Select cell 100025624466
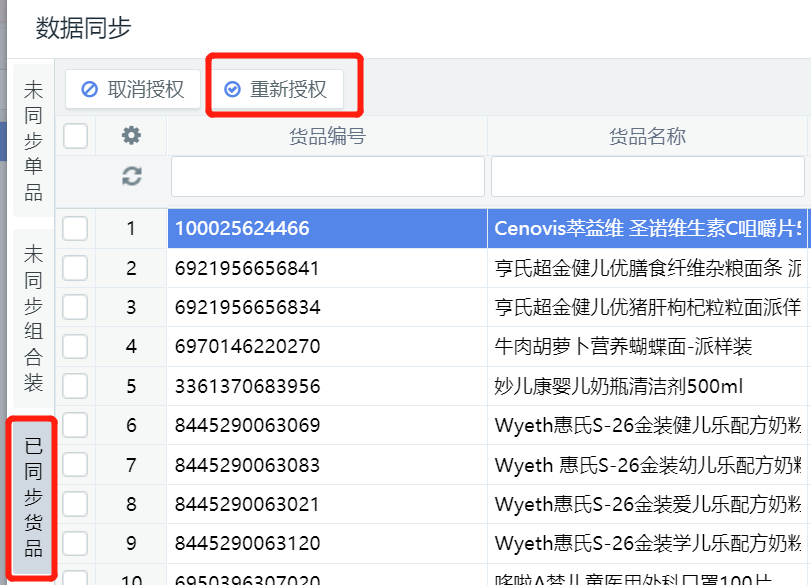This screenshot has width=811, height=585. pos(327,228)
